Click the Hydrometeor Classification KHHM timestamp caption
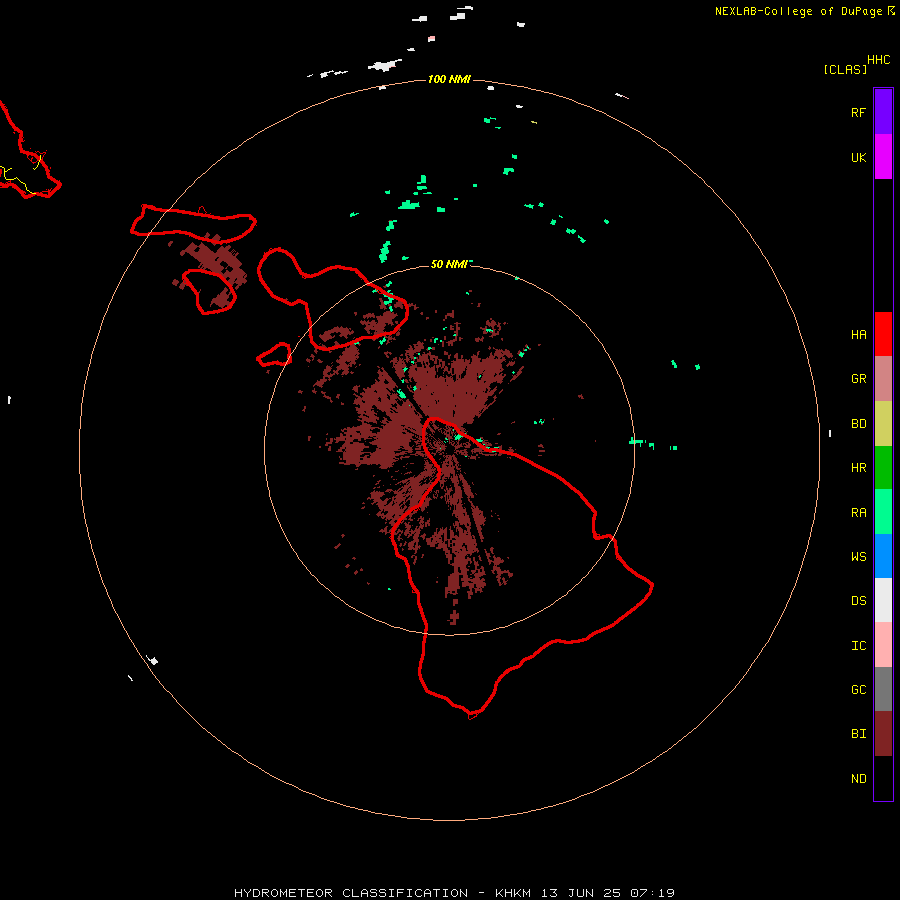Image resolution: width=900 pixels, height=900 pixels. [454, 893]
